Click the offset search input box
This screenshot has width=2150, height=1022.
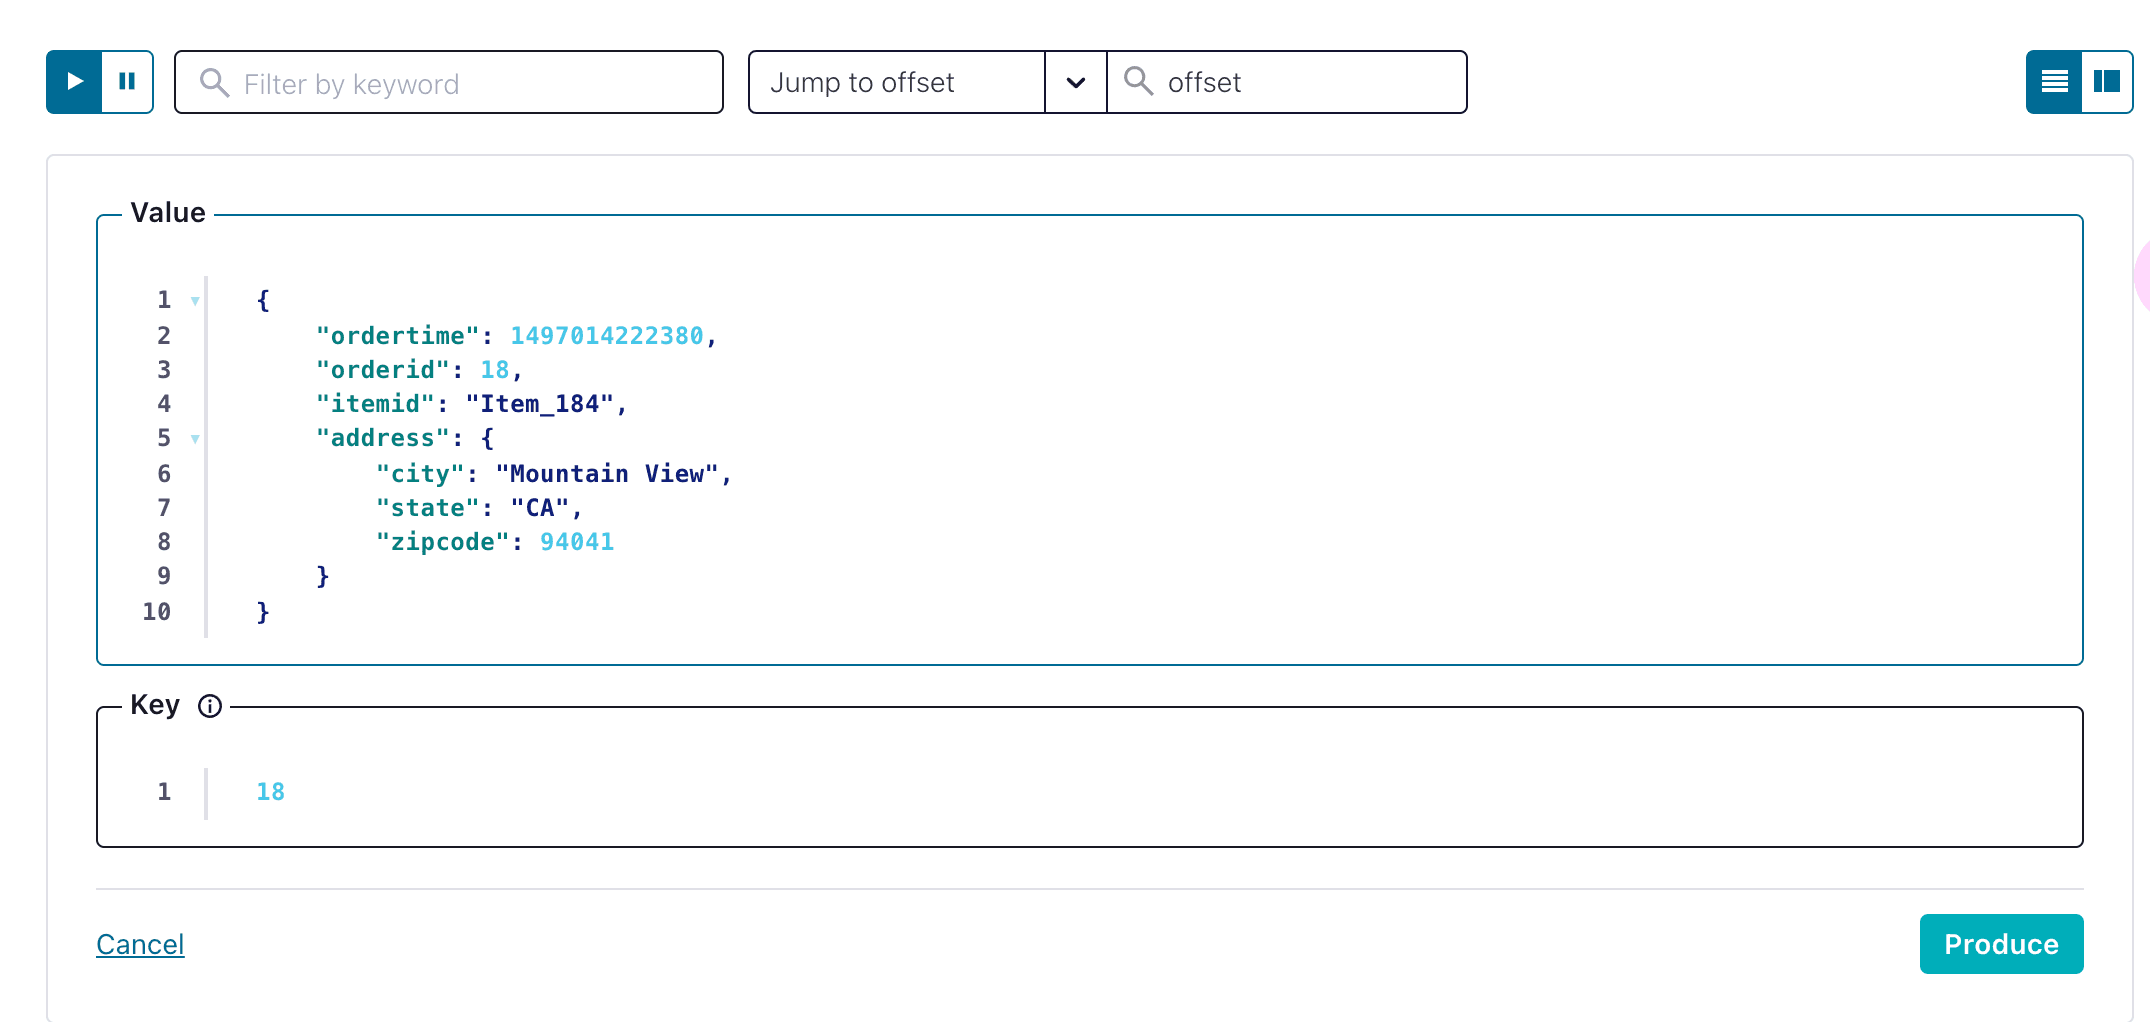coord(1290,82)
